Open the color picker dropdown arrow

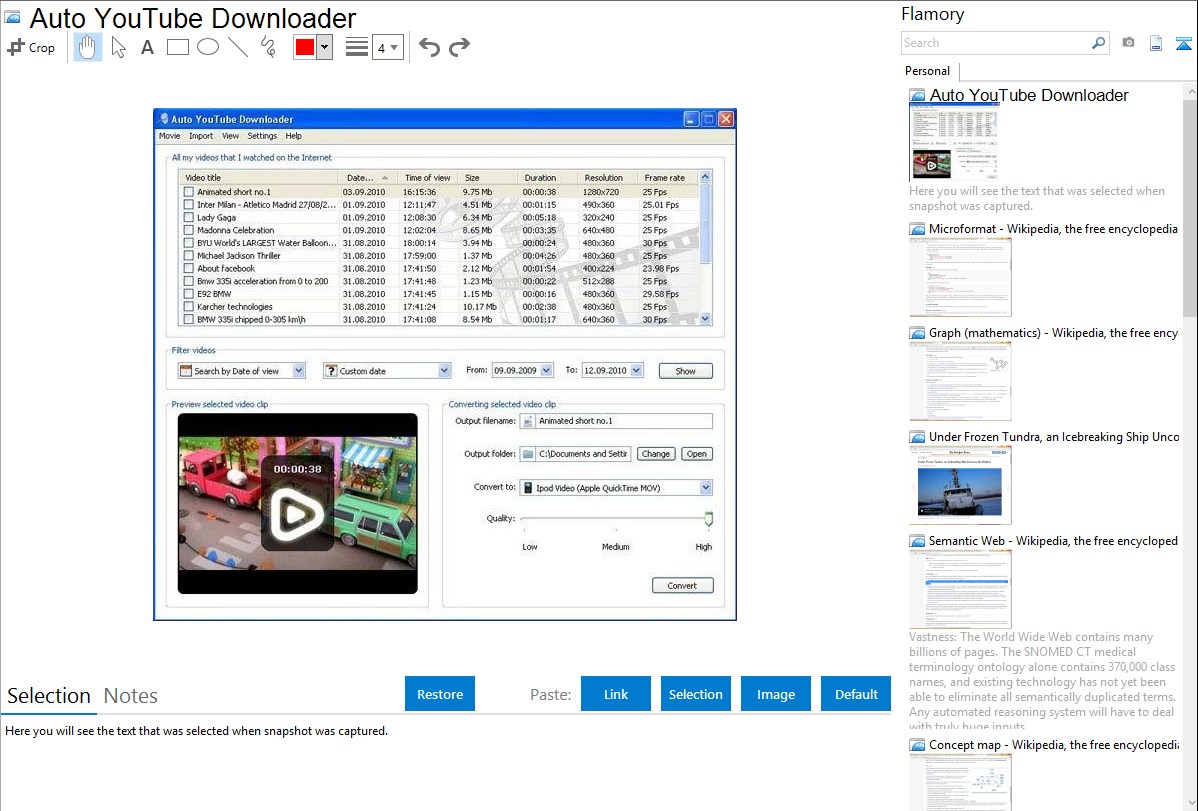[324, 47]
